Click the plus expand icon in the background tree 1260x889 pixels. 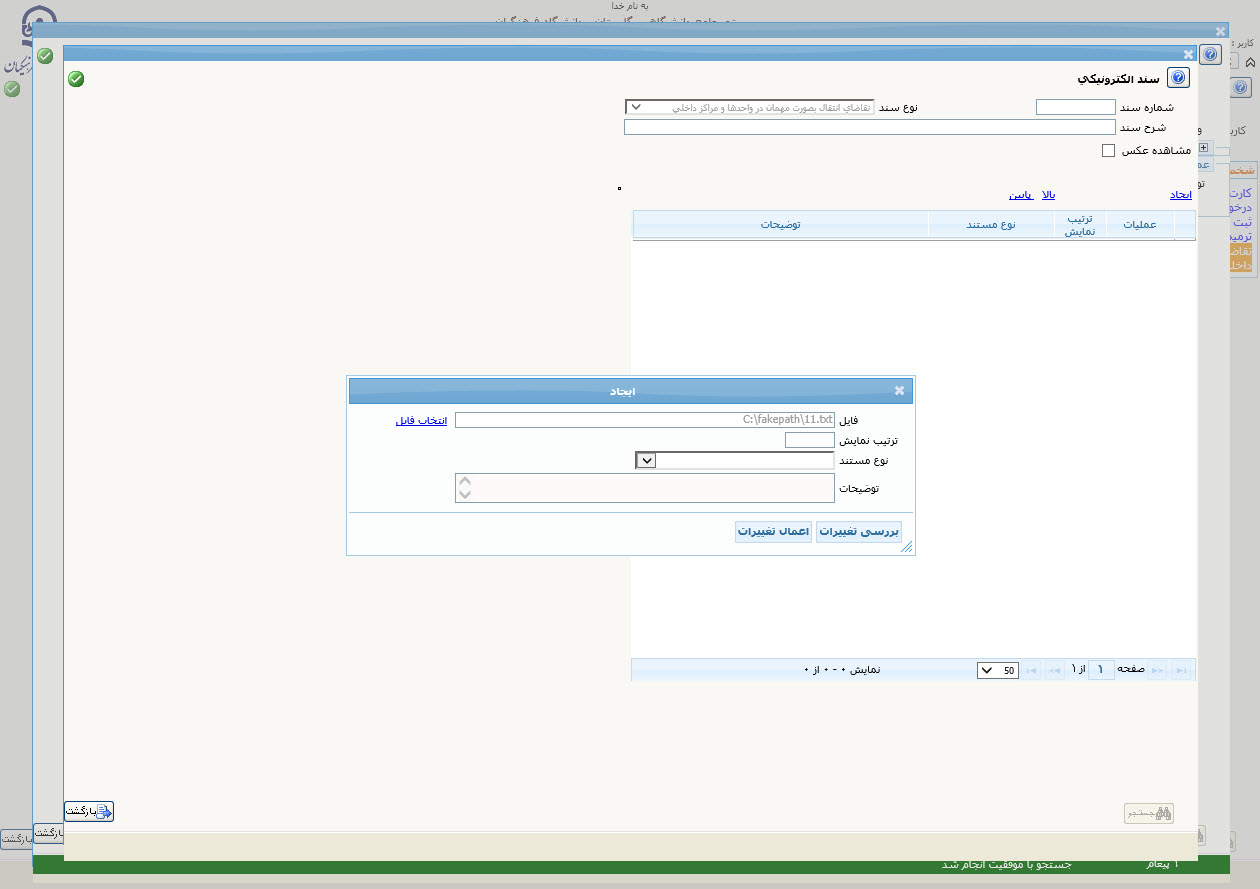1203,148
